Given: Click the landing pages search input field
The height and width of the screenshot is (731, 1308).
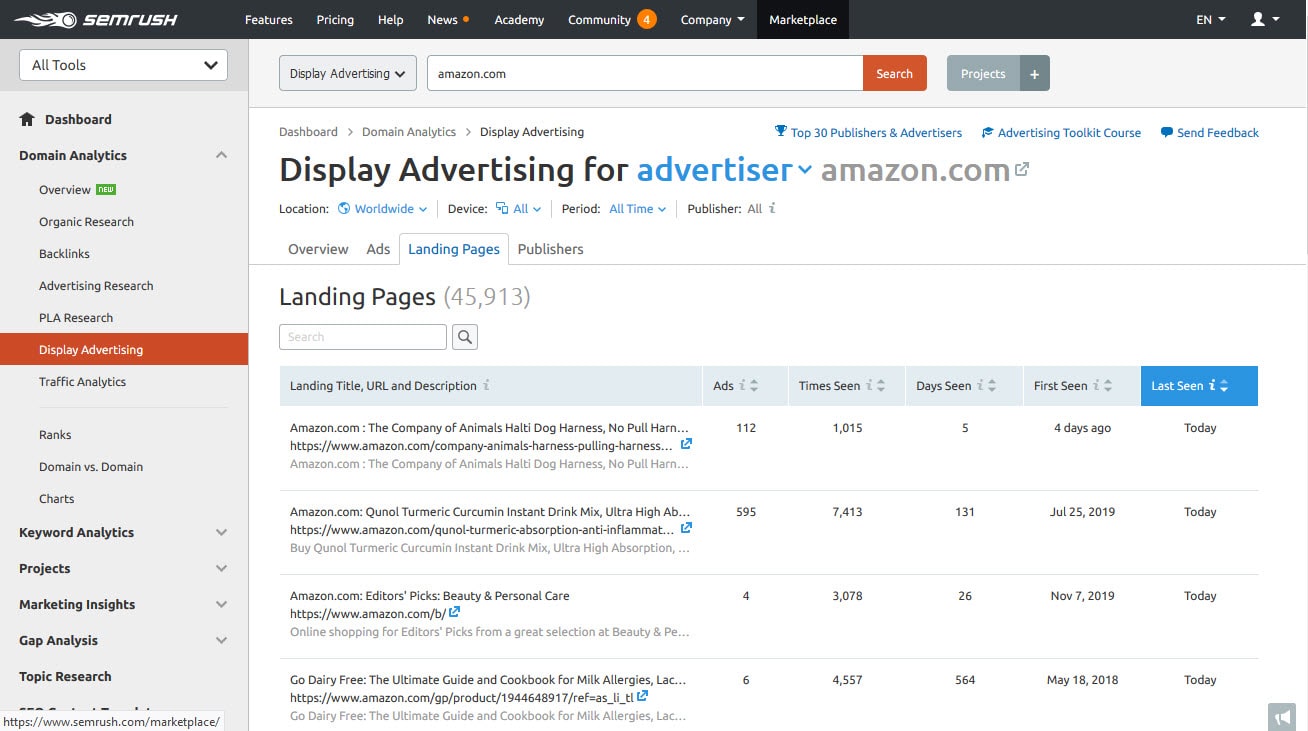Looking at the screenshot, I should pyautogui.click(x=362, y=336).
